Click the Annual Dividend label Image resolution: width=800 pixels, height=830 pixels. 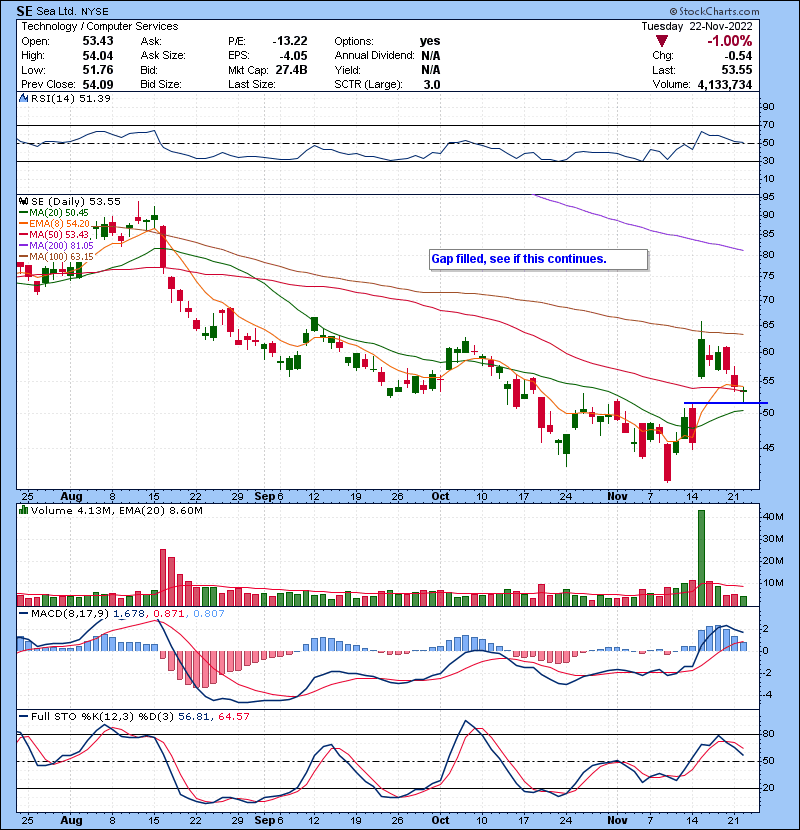(x=374, y=56)
